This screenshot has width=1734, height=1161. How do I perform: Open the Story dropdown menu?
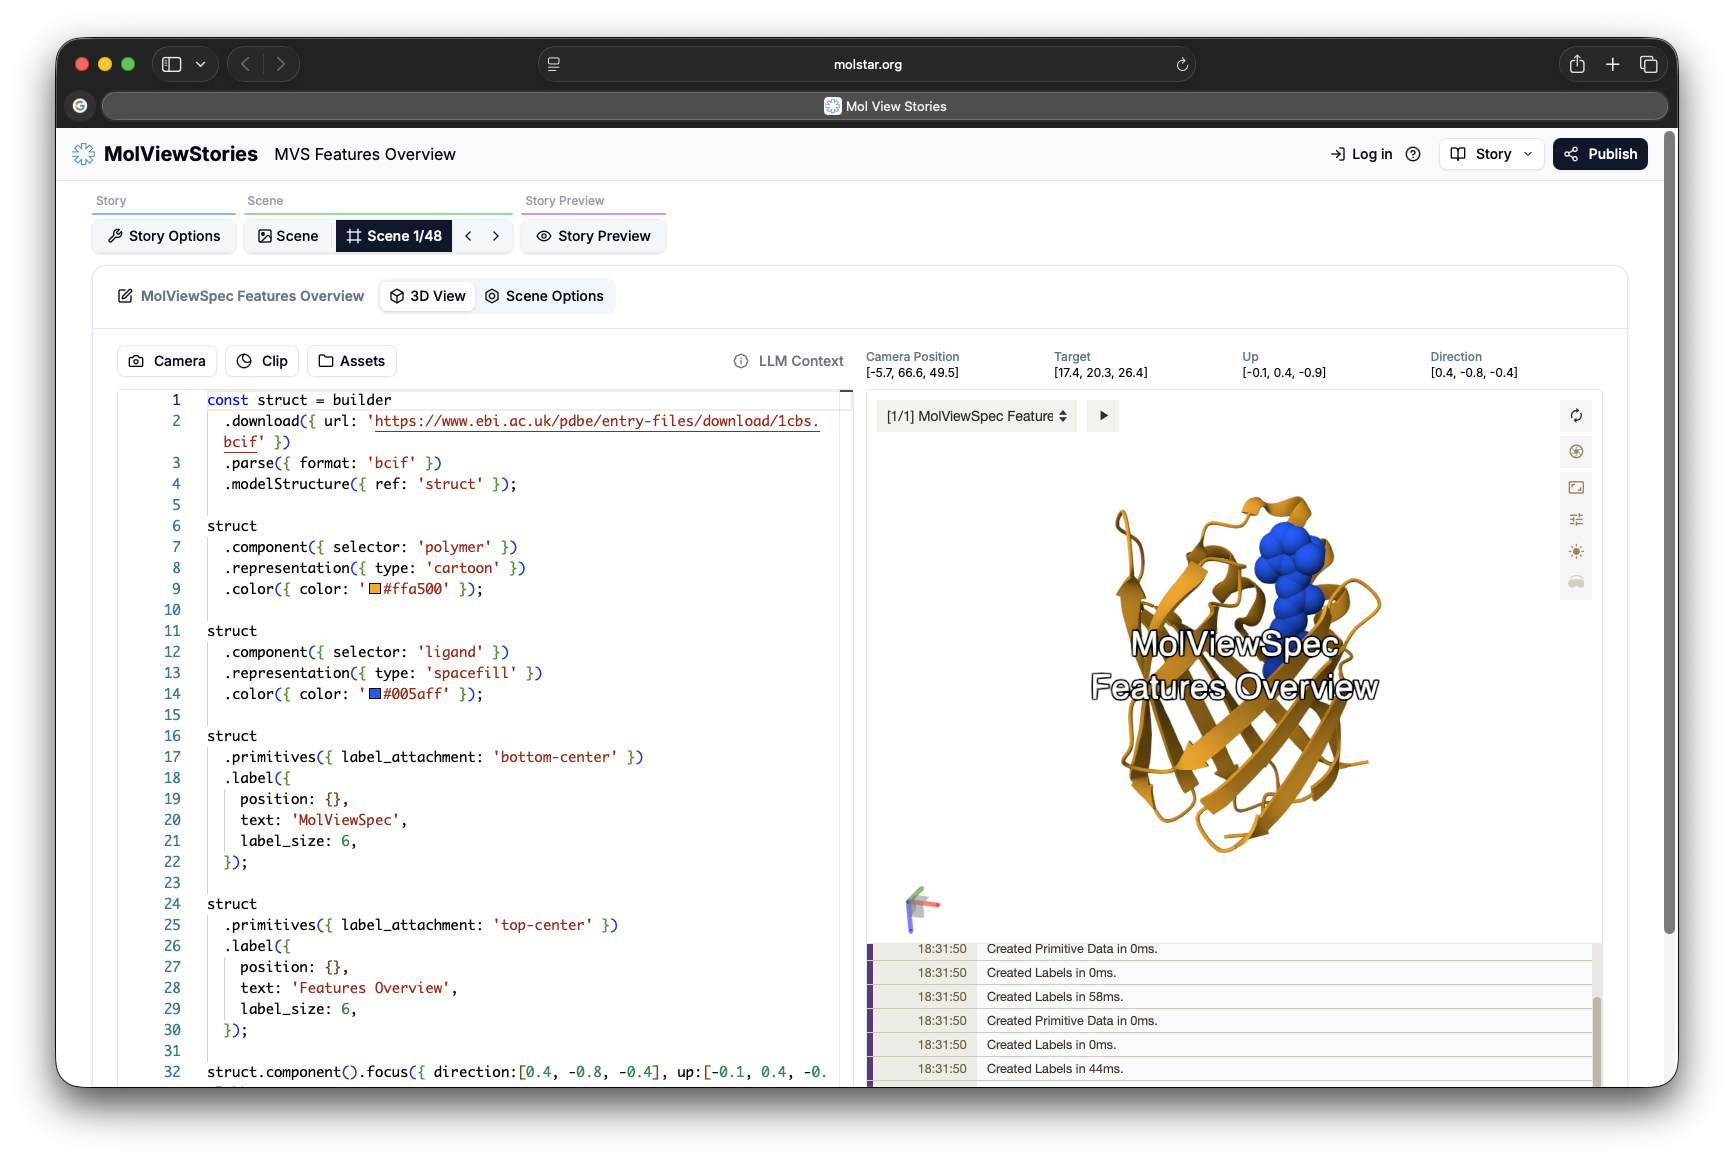[1491, 154]
